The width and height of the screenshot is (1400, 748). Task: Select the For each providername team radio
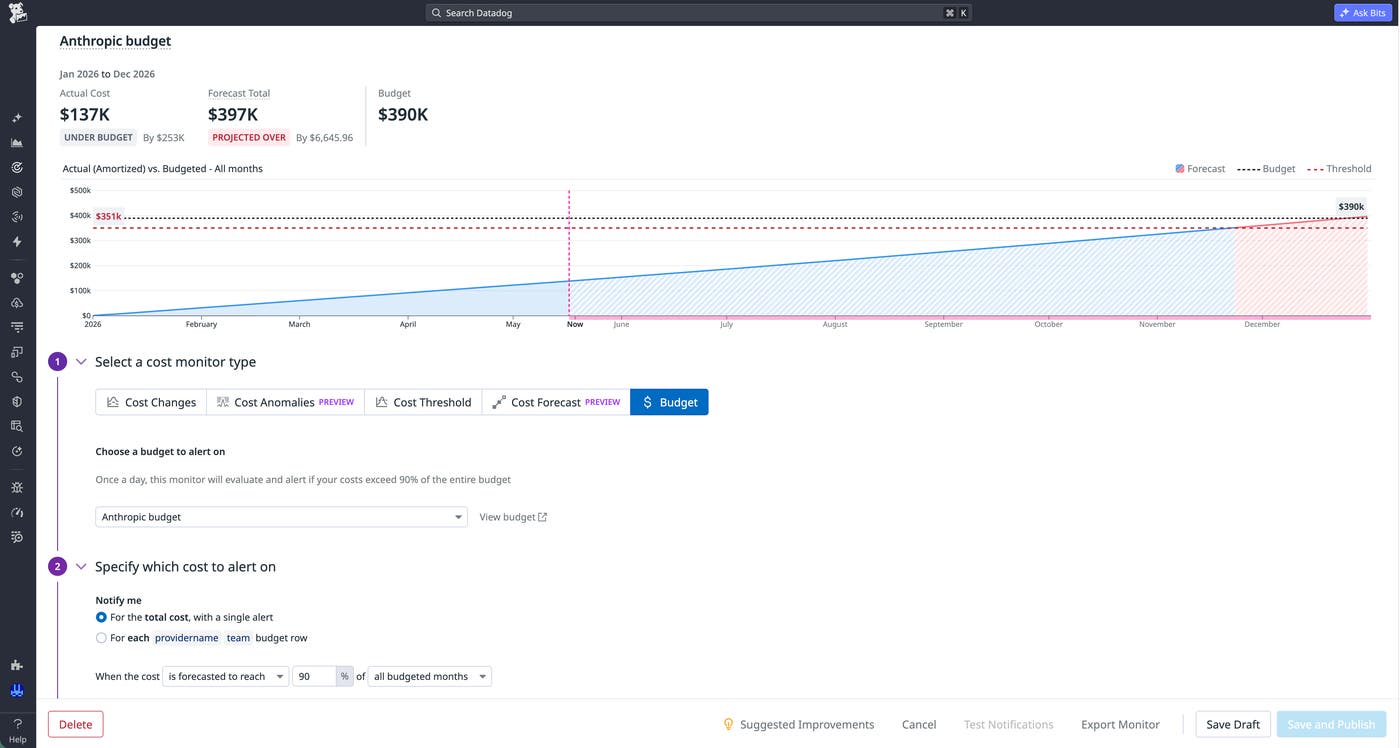101,638
